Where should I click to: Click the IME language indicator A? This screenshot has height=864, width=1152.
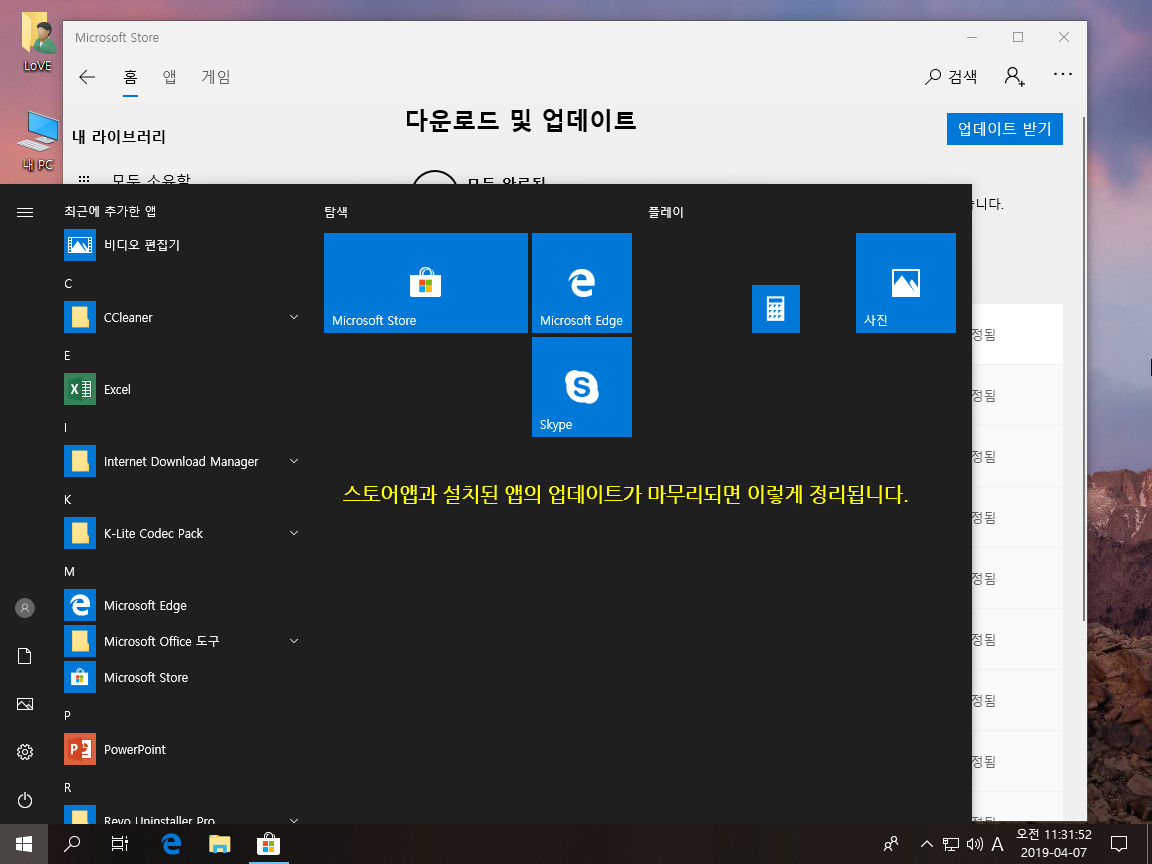pyautogui.click(x=997, y=844)
